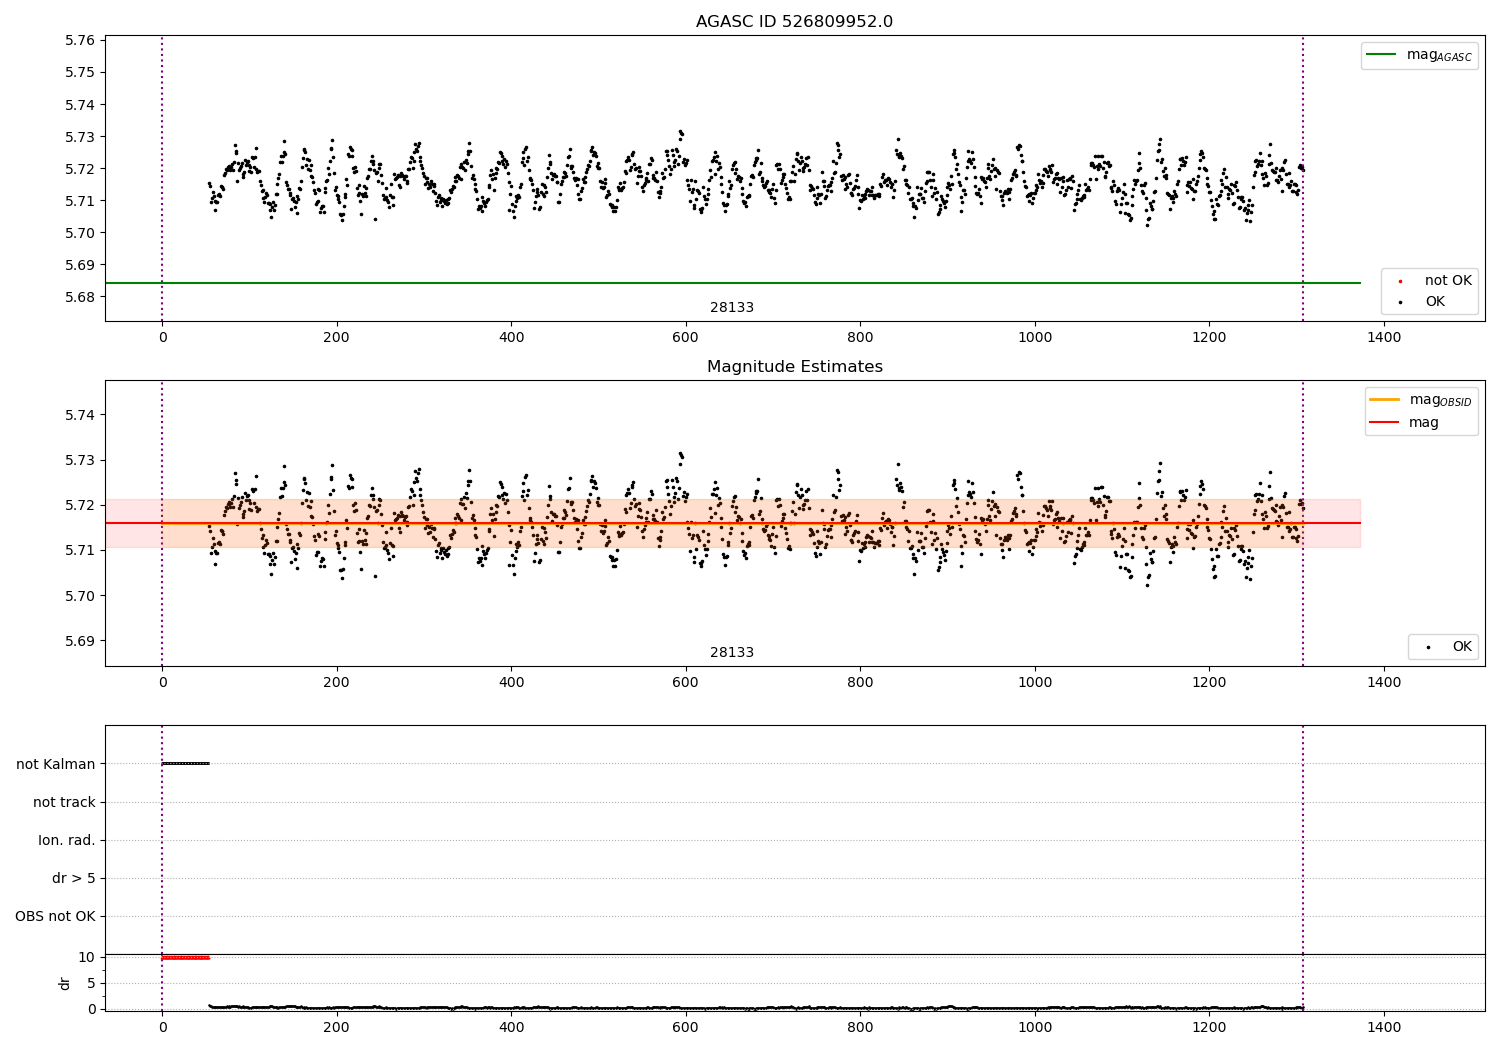Click the "200" x-tick under the Magnitude Estimates plot
The height and width of the screenshot is (1050, 1500).
pos(336,683)
